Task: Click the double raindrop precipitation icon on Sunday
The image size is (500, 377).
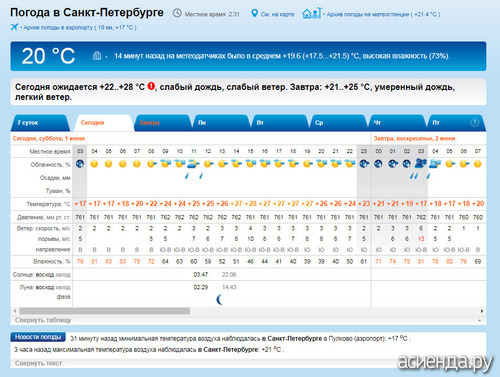Action: tap(414, 175)
